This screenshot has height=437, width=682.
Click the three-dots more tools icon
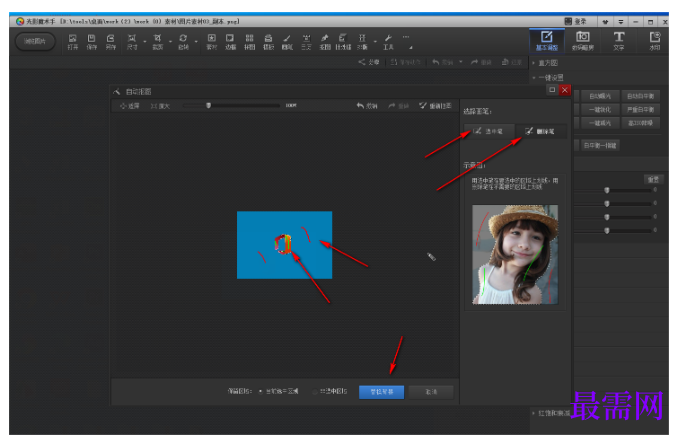[x=406, y=37]
